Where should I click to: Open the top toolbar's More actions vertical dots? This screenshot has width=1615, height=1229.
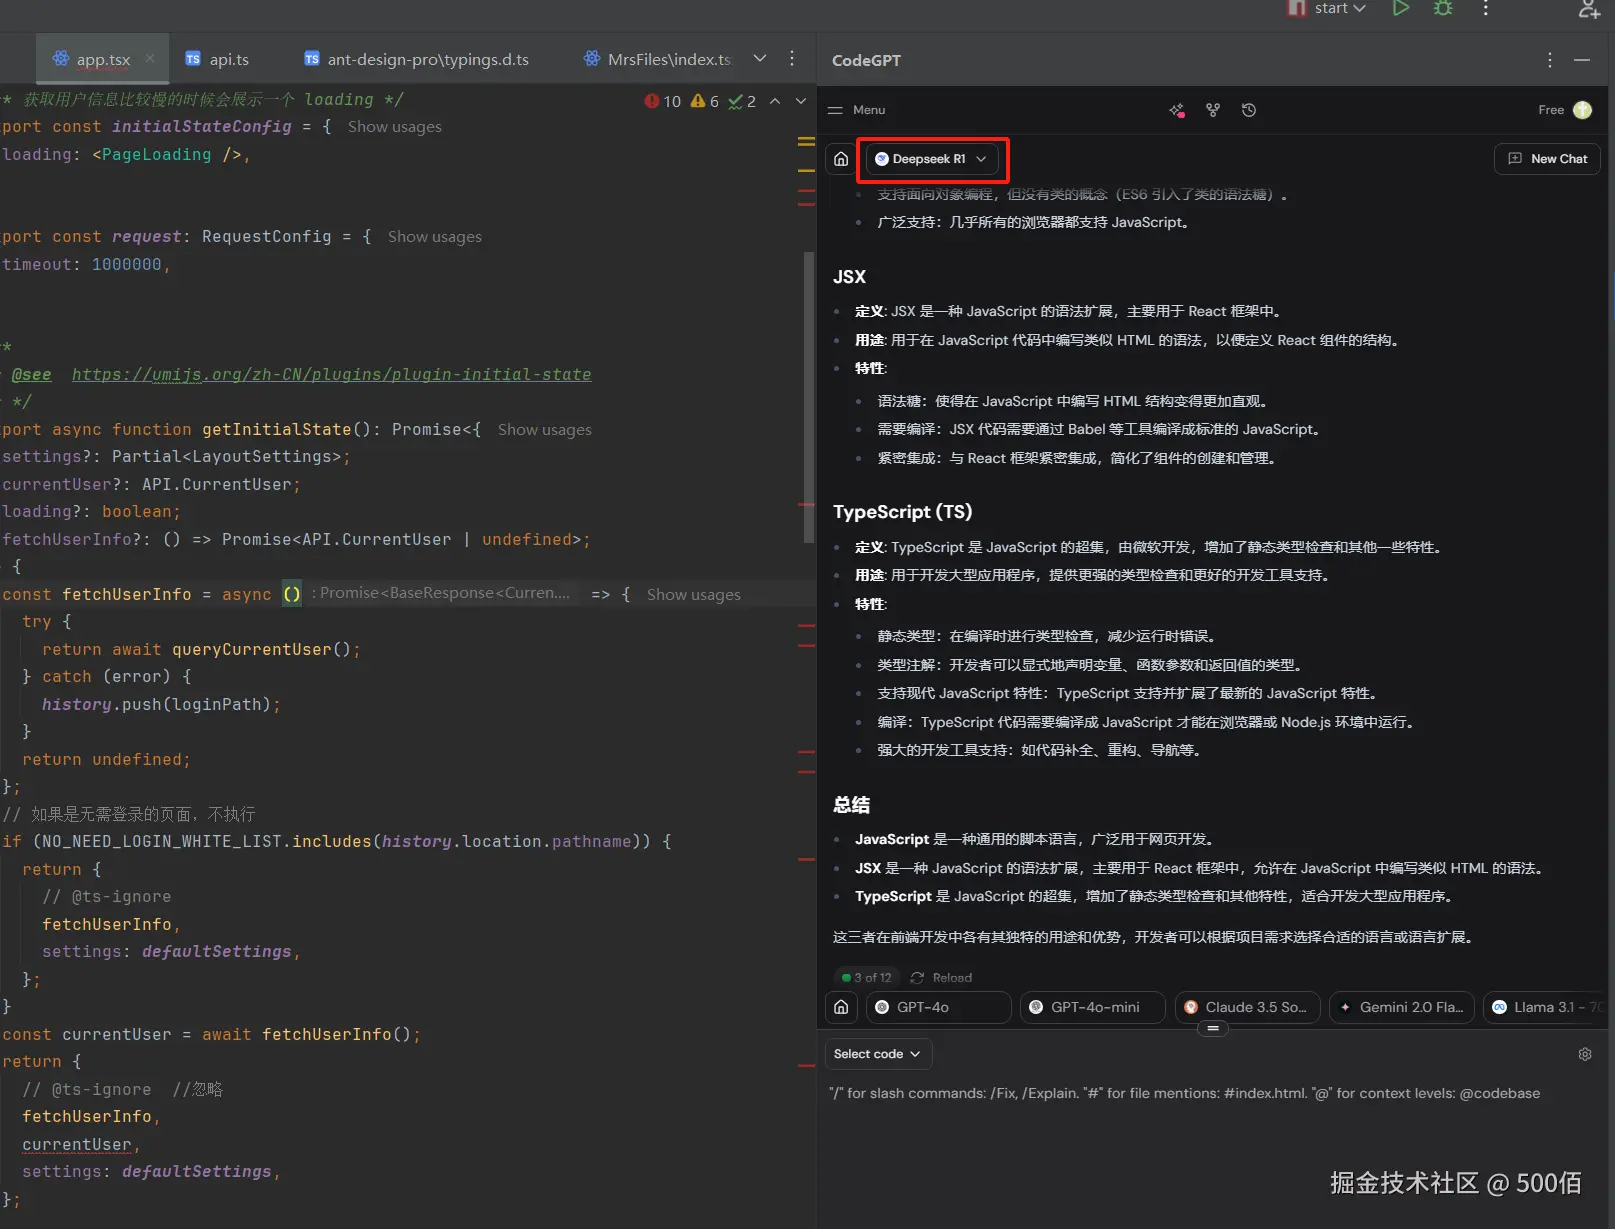pos(1486,8)
